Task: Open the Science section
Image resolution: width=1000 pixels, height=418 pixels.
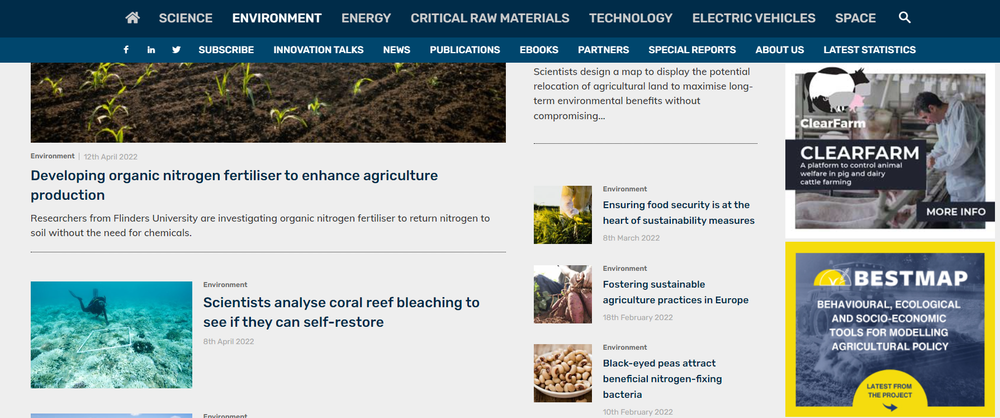Action: pos(186,19)
